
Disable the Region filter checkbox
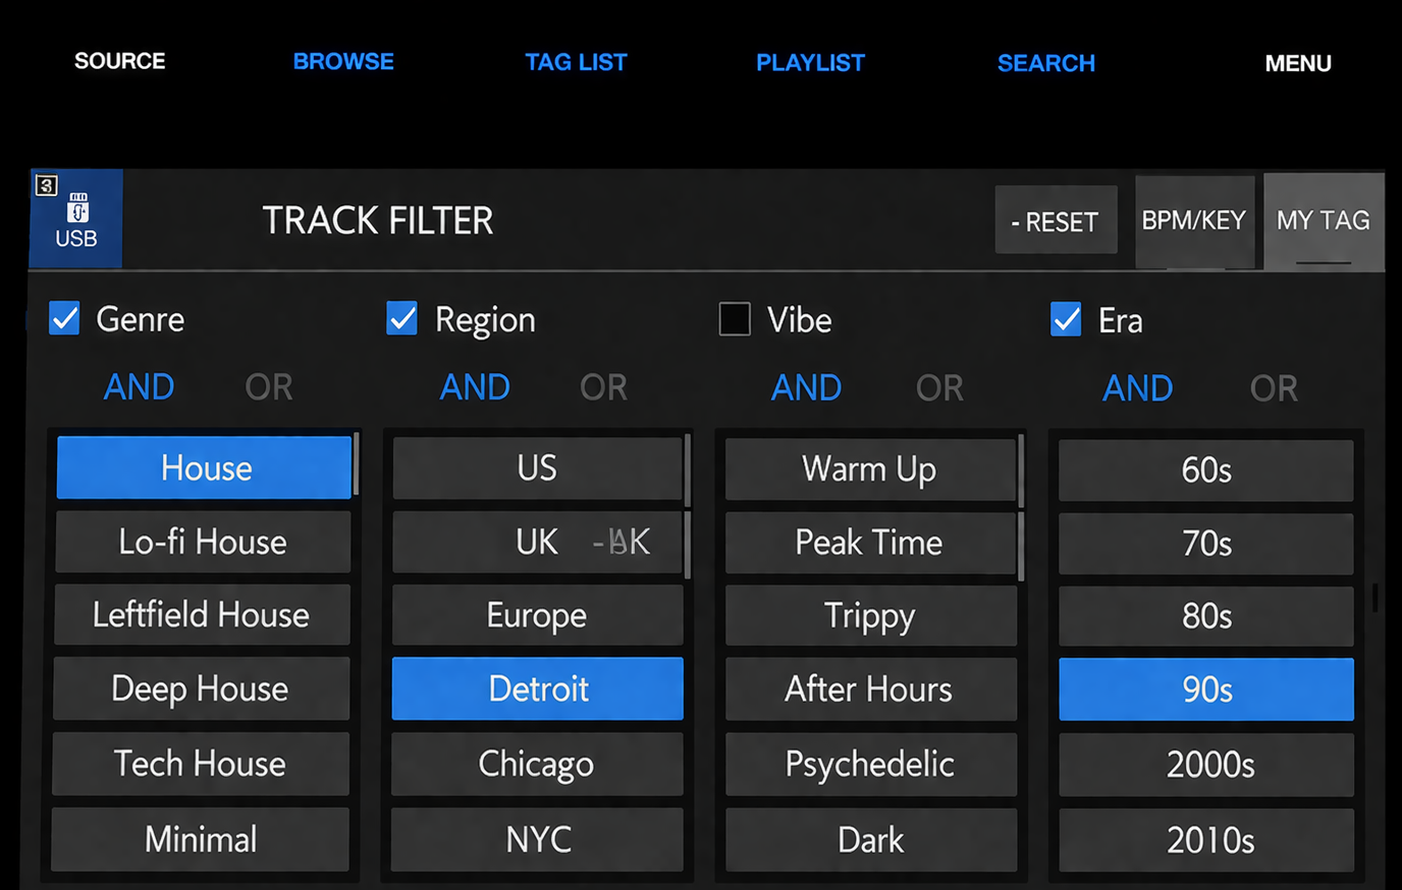coord(402,319)
